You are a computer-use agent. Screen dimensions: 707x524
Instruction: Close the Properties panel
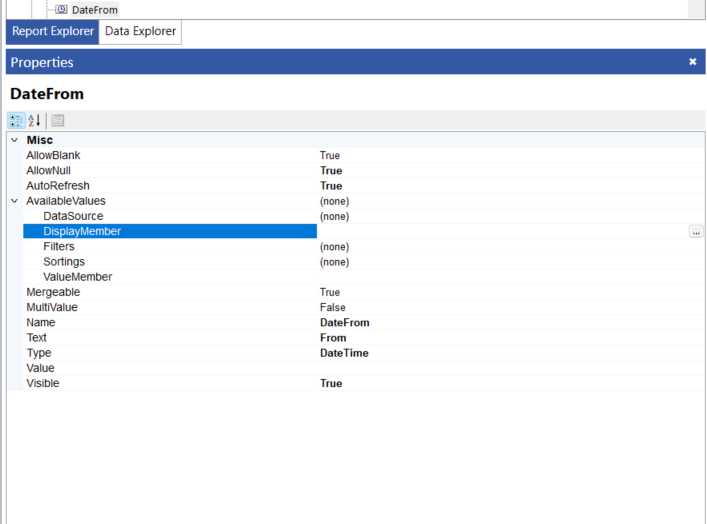pyautogui.click(x=692, y=62)
